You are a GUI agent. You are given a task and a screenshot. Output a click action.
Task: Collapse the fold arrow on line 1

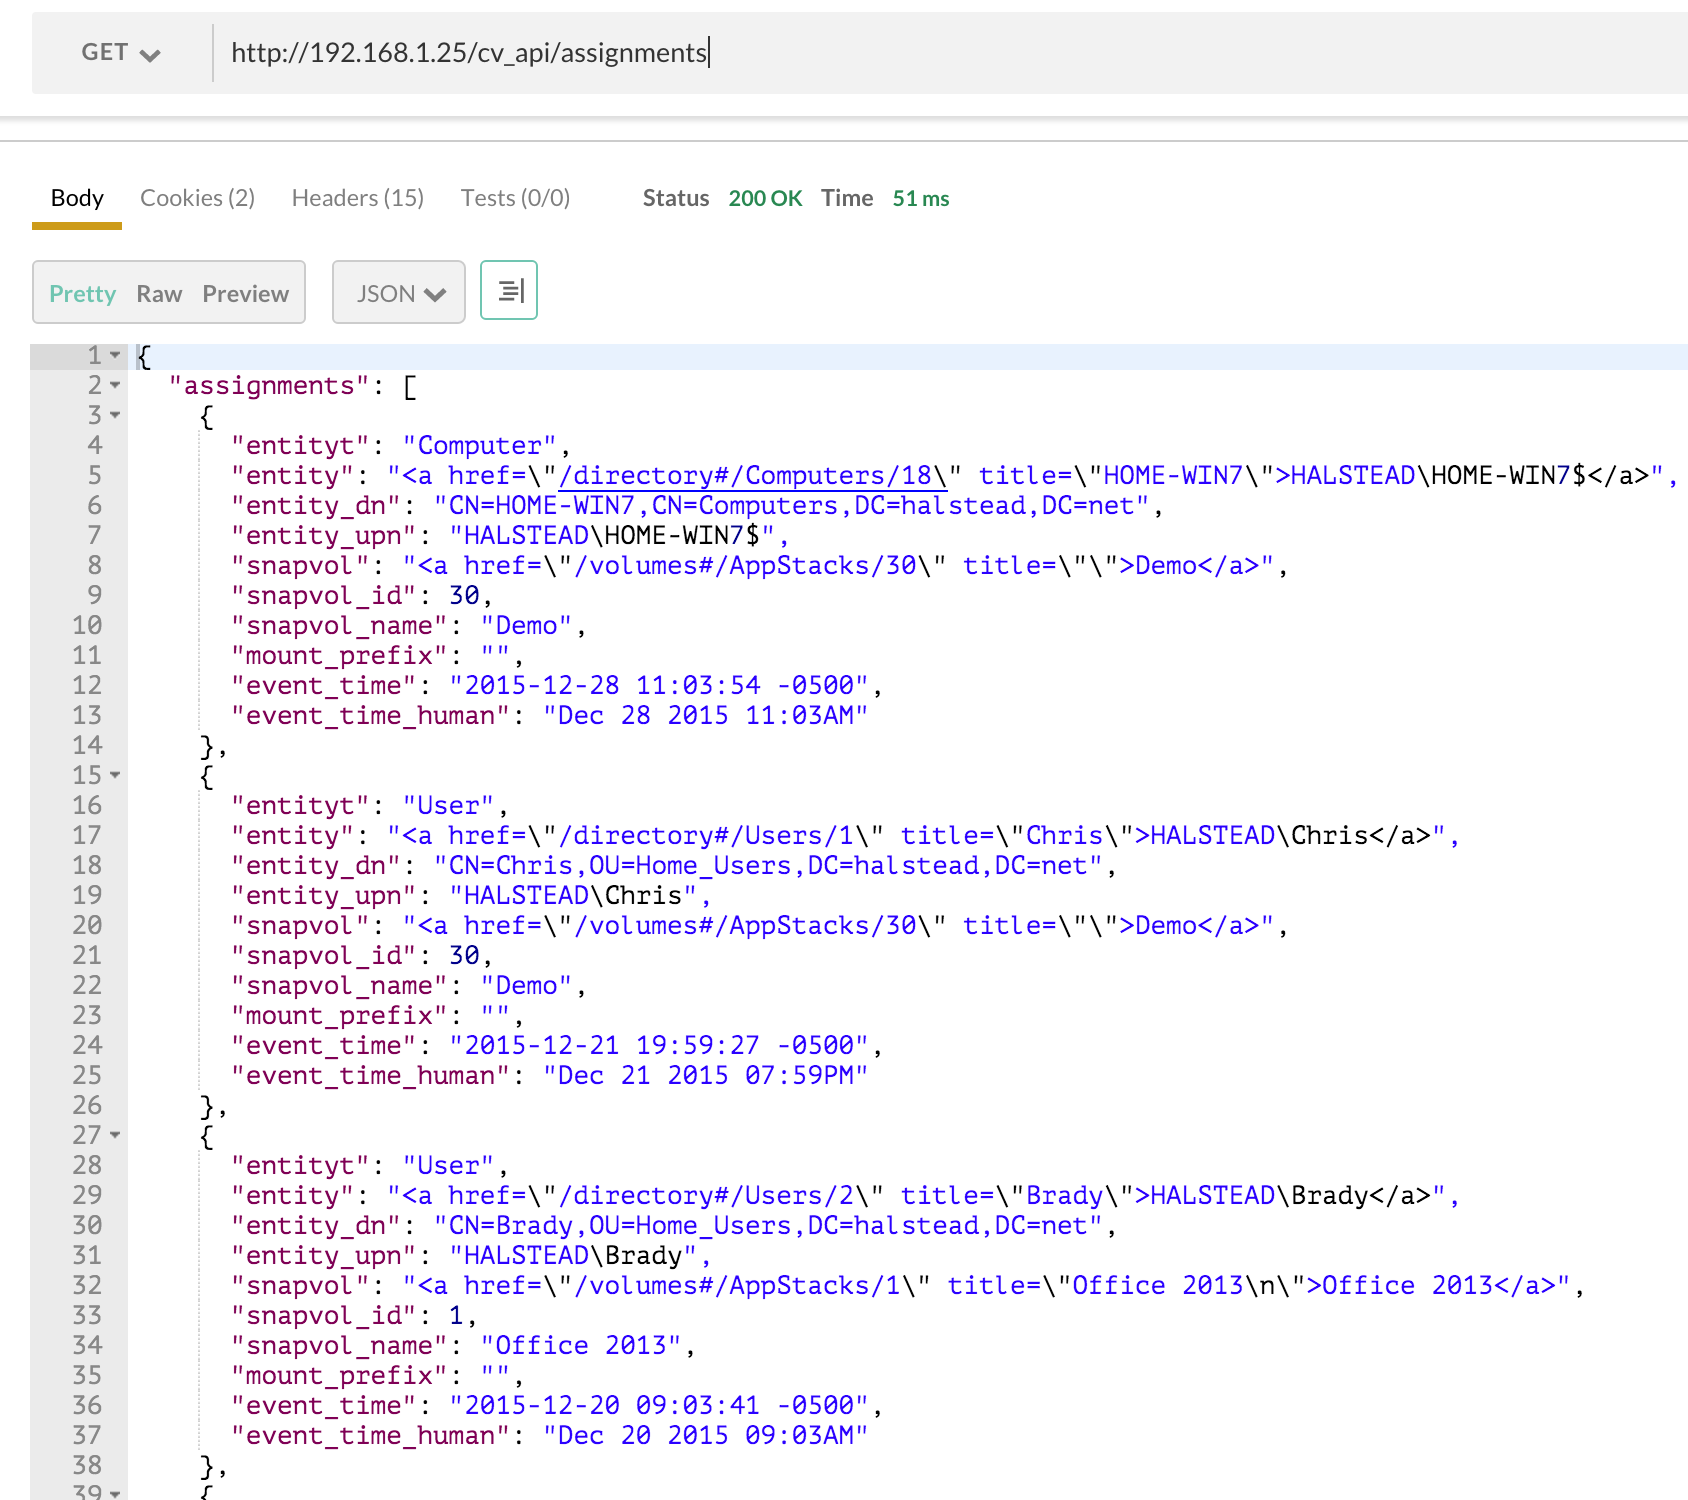(115, 356)
